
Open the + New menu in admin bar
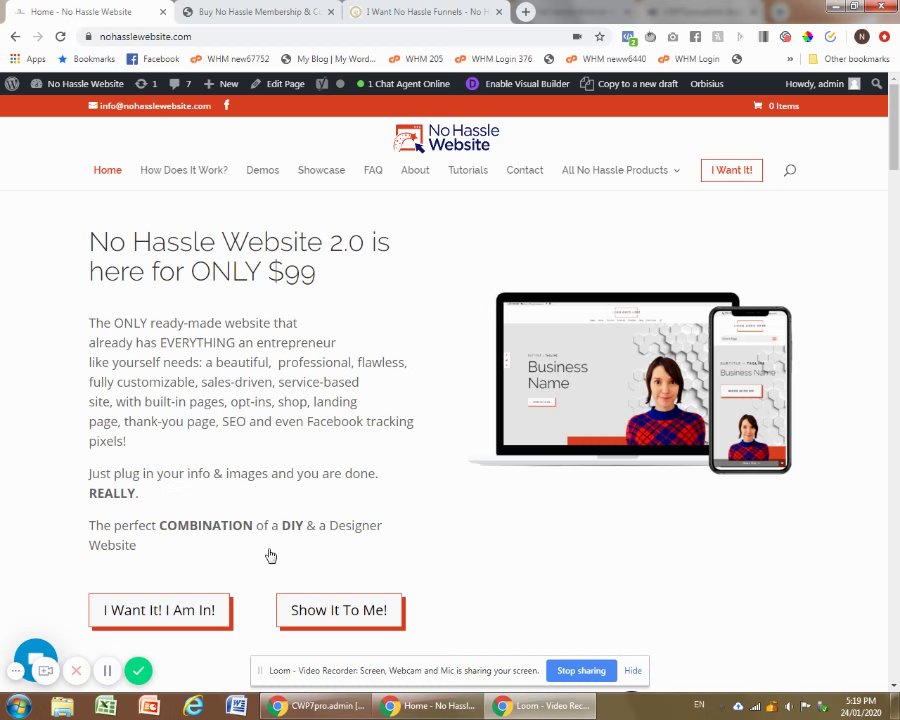click(221, 84)
